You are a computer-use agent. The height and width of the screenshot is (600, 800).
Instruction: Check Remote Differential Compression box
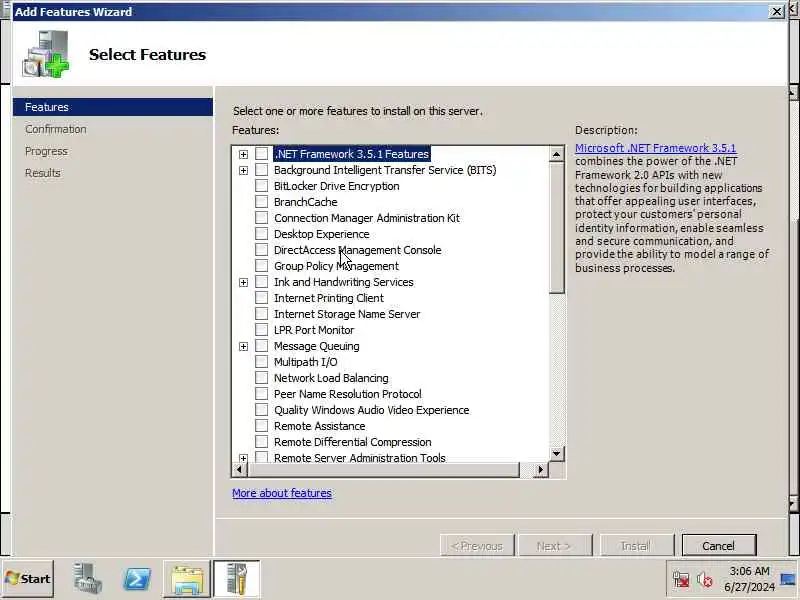261,441
